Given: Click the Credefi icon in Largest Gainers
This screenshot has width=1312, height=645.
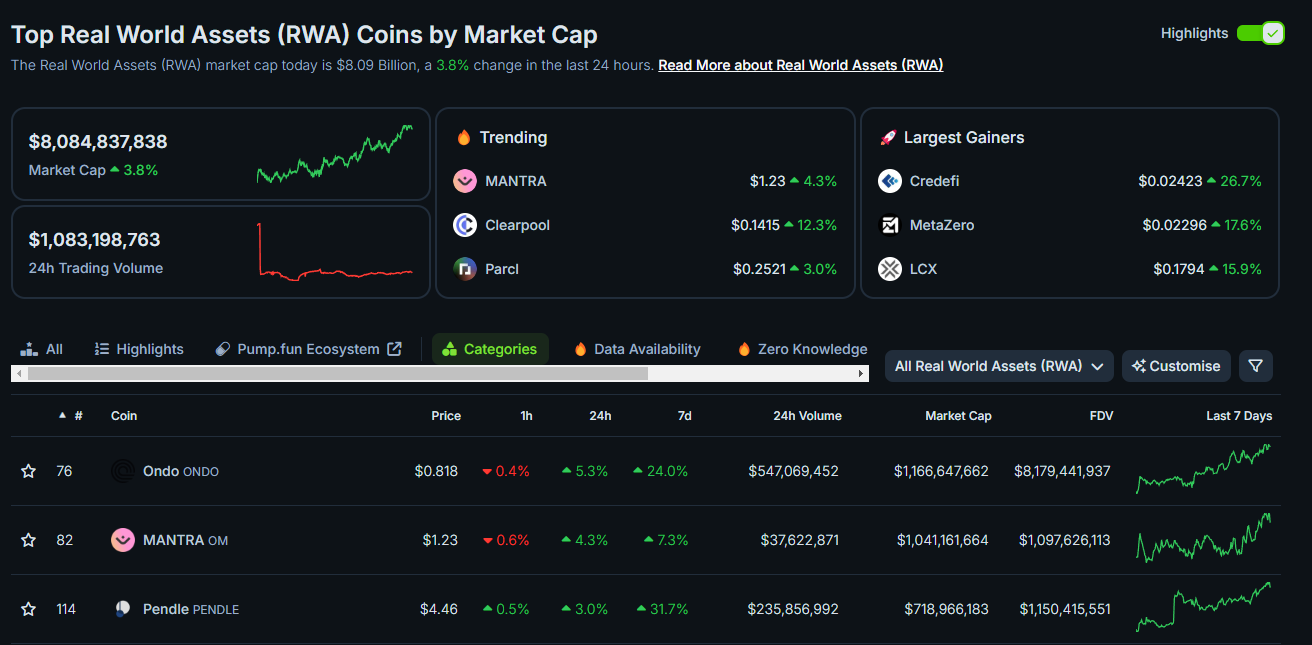Looking at the screenshot, I should tap(890, 181).
